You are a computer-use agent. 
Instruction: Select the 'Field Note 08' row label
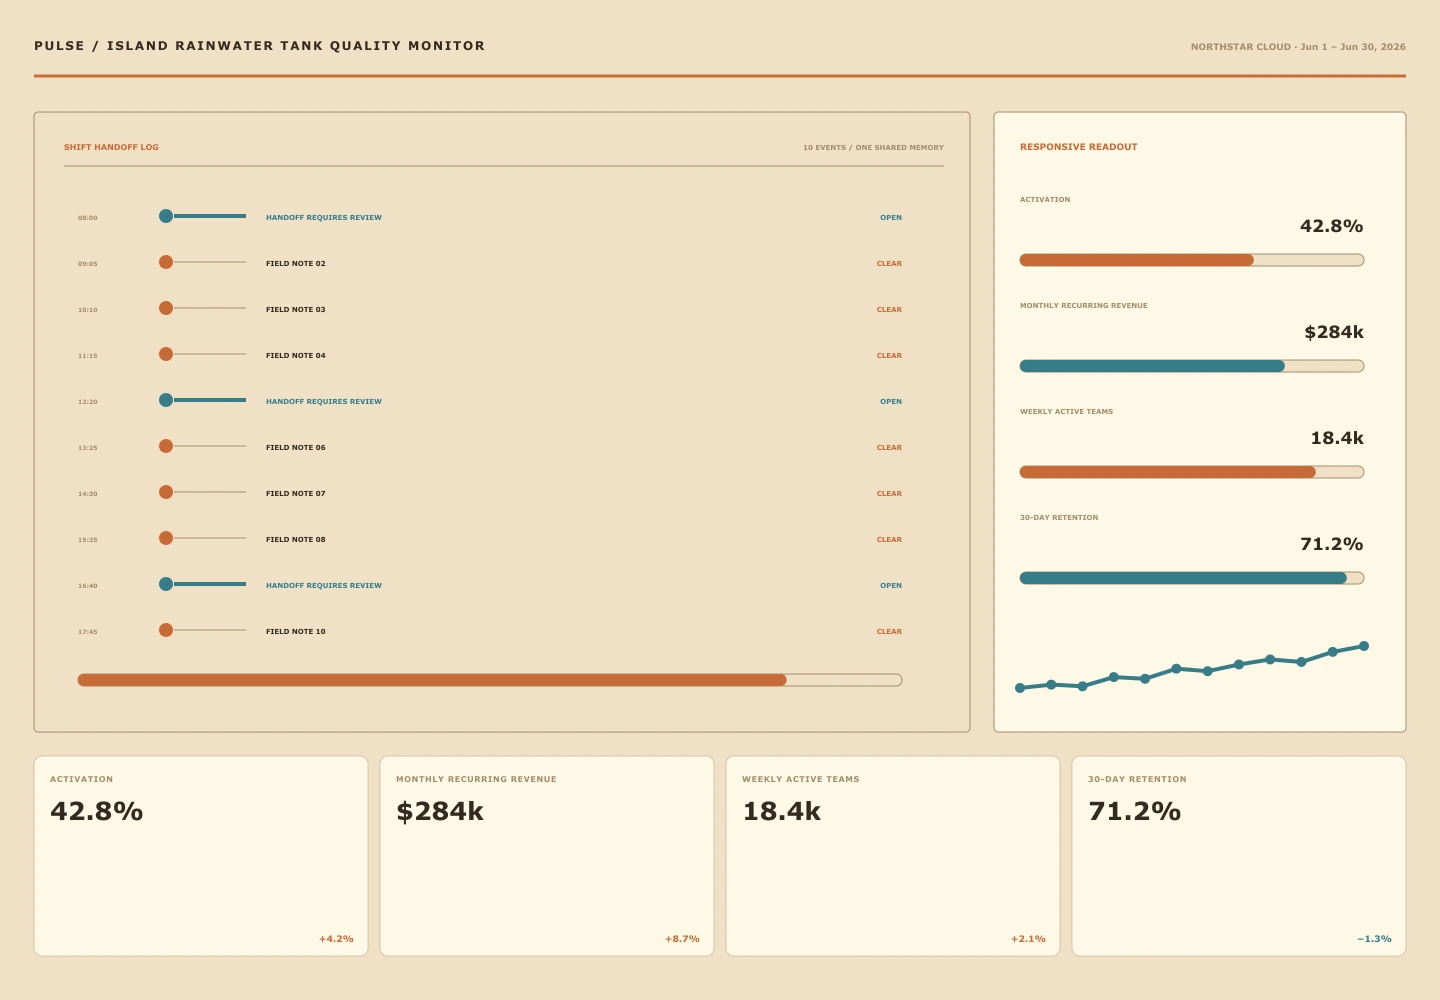(296, 539)
